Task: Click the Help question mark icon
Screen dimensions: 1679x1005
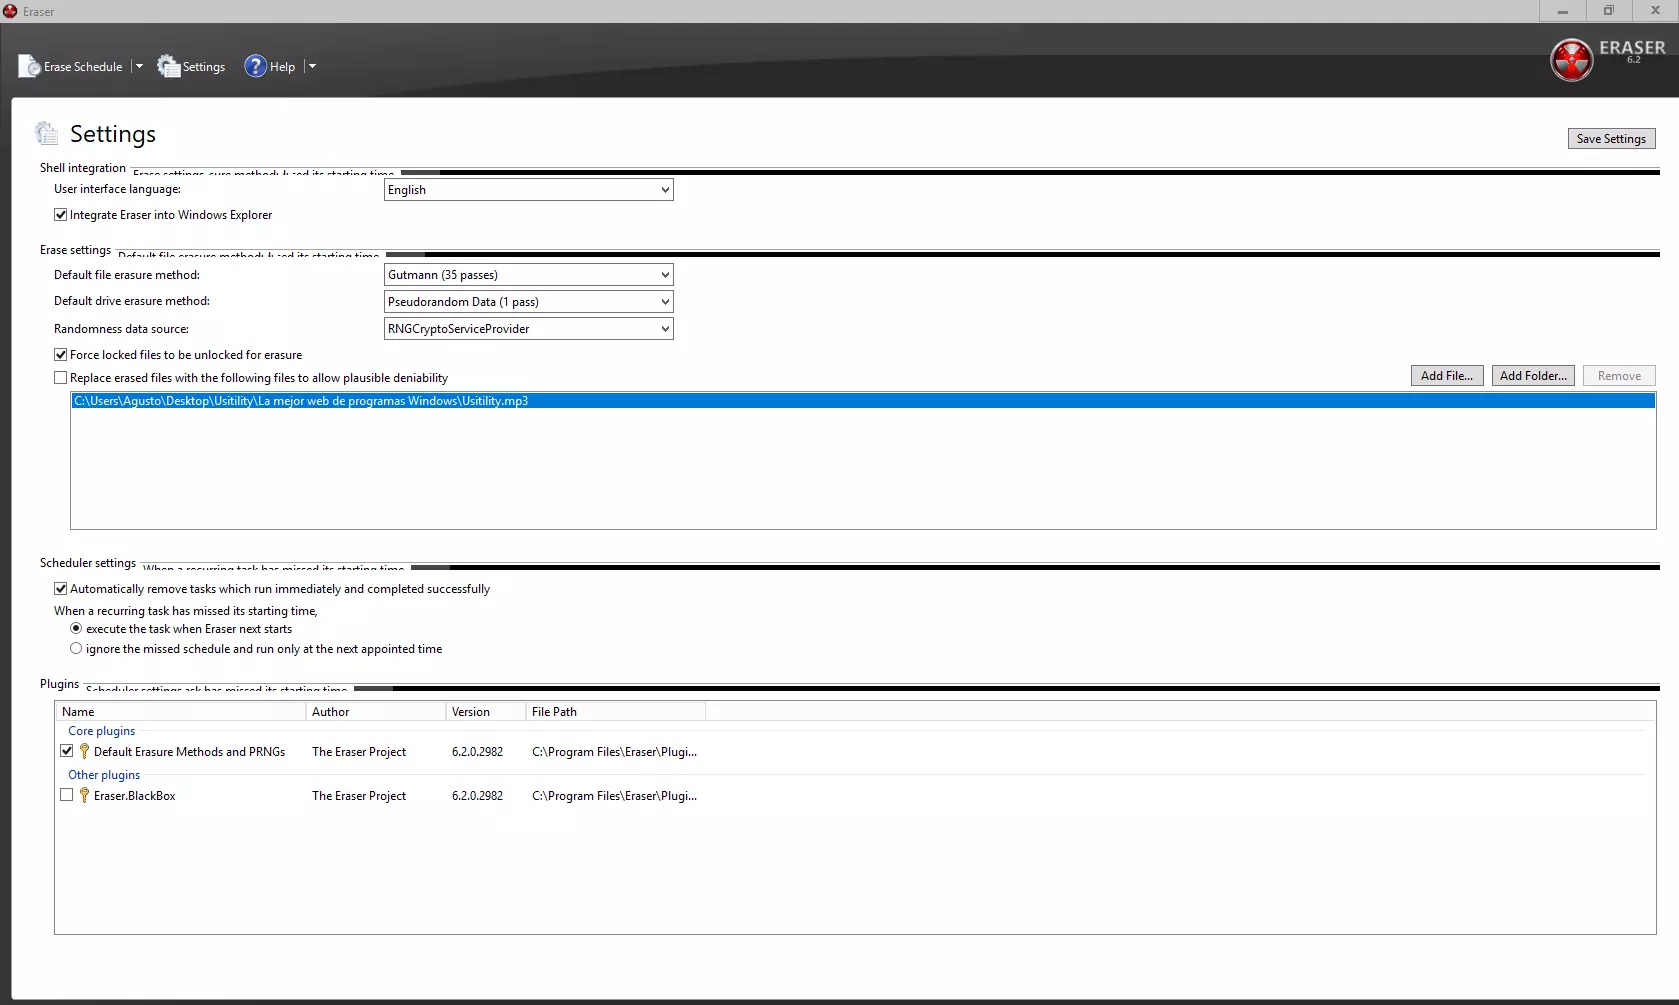Action: tap(255, 66)
